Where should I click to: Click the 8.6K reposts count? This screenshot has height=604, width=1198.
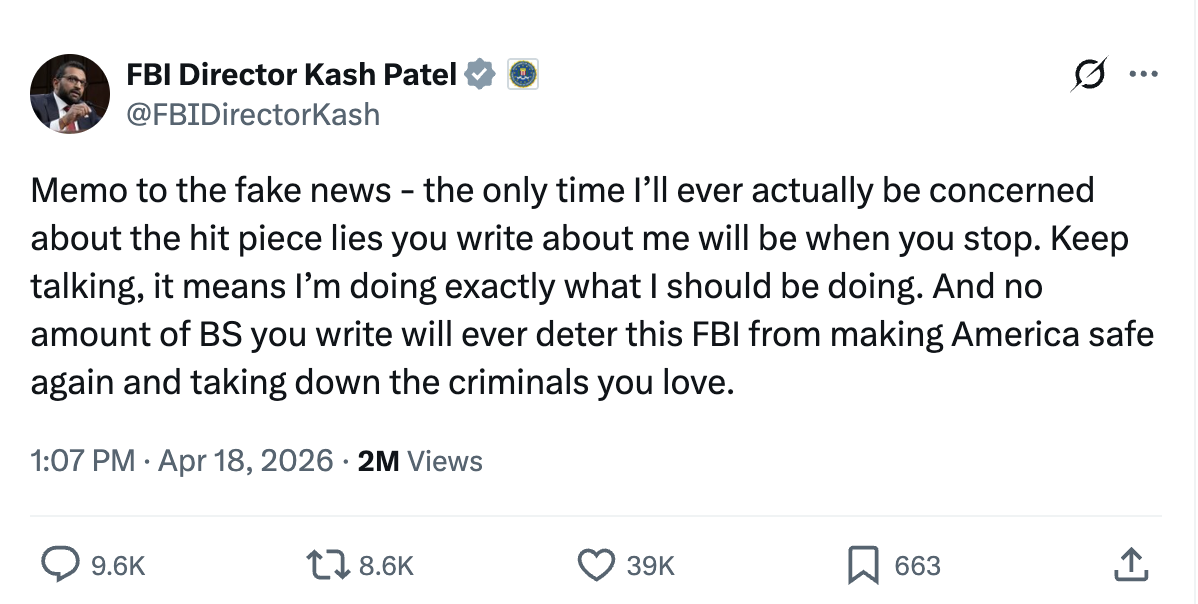pyautogui.click(x=385, y=566)
